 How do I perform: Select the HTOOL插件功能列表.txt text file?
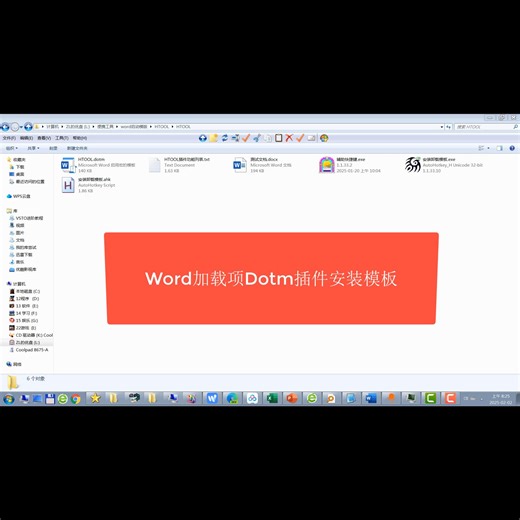(179, 165)
